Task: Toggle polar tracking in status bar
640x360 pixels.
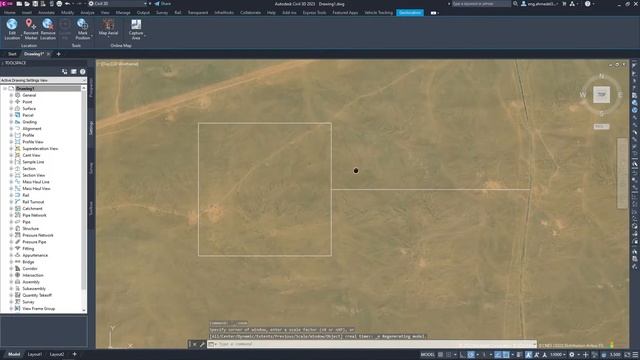Action: (471, 355)
